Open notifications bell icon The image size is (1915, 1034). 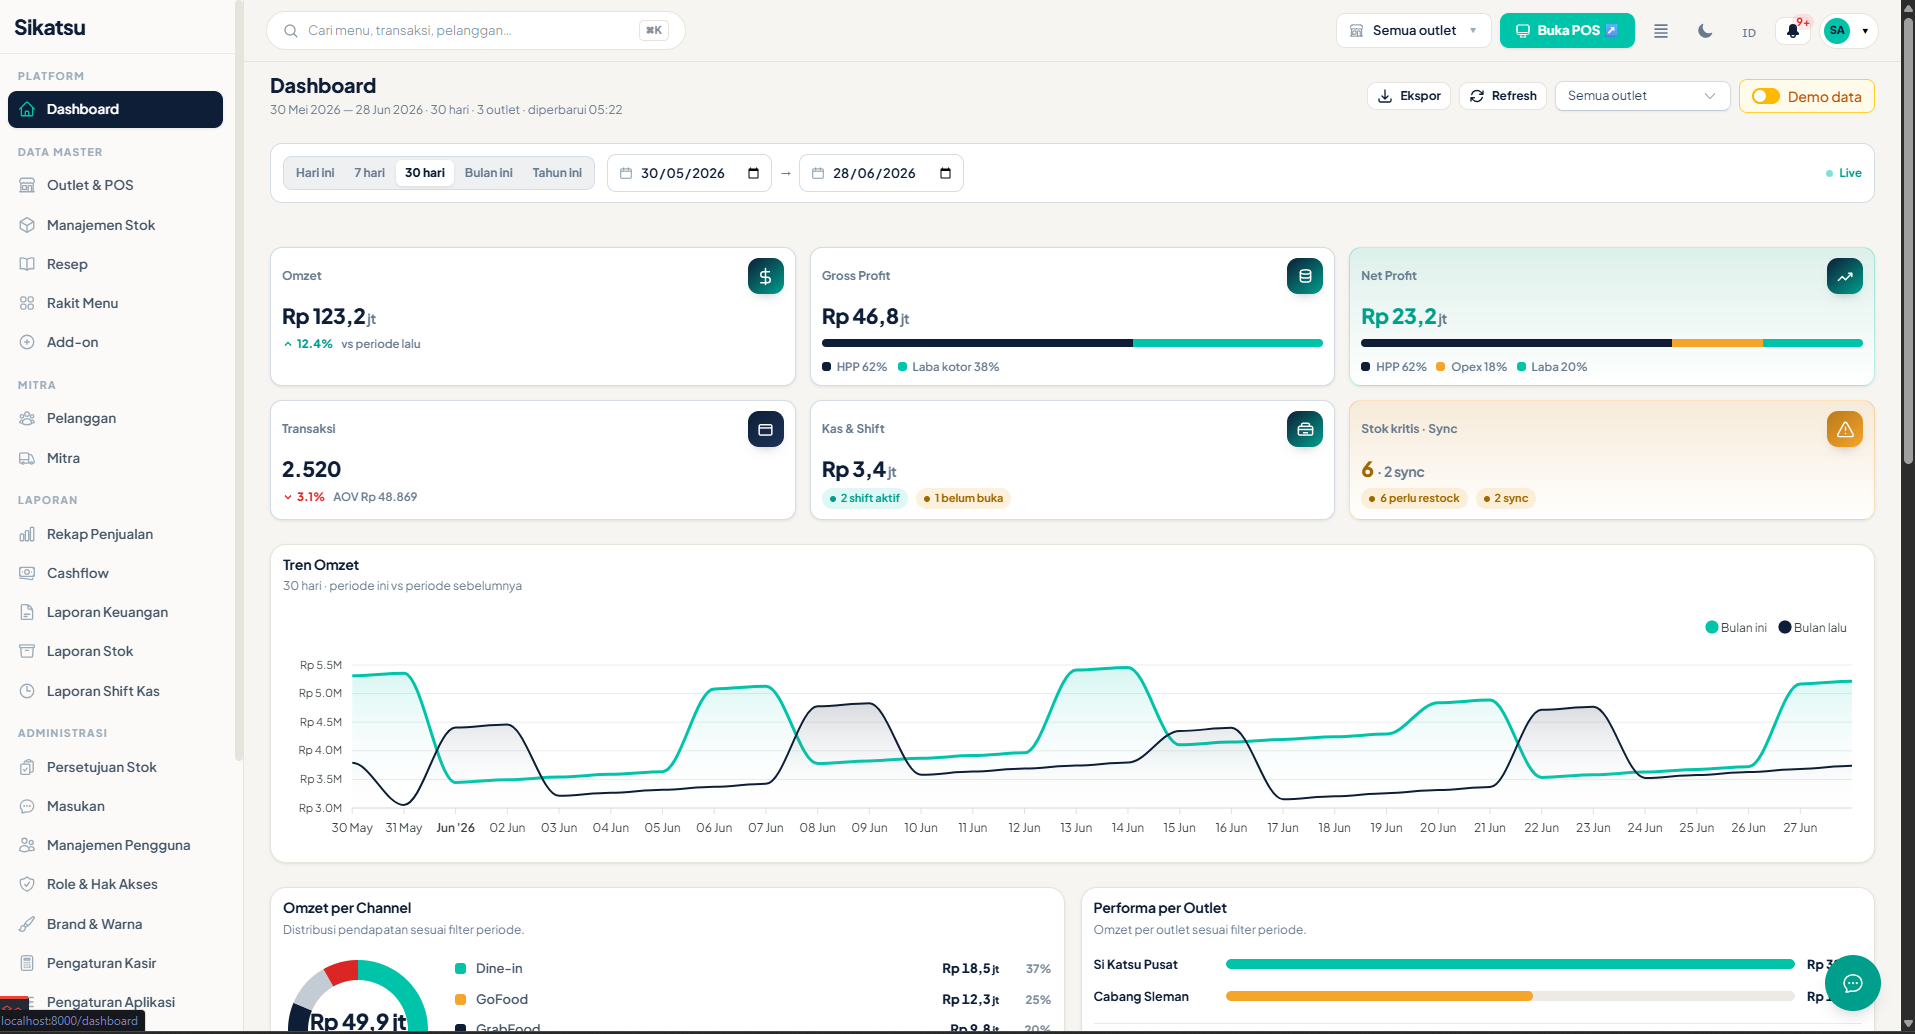(1793, 31)
